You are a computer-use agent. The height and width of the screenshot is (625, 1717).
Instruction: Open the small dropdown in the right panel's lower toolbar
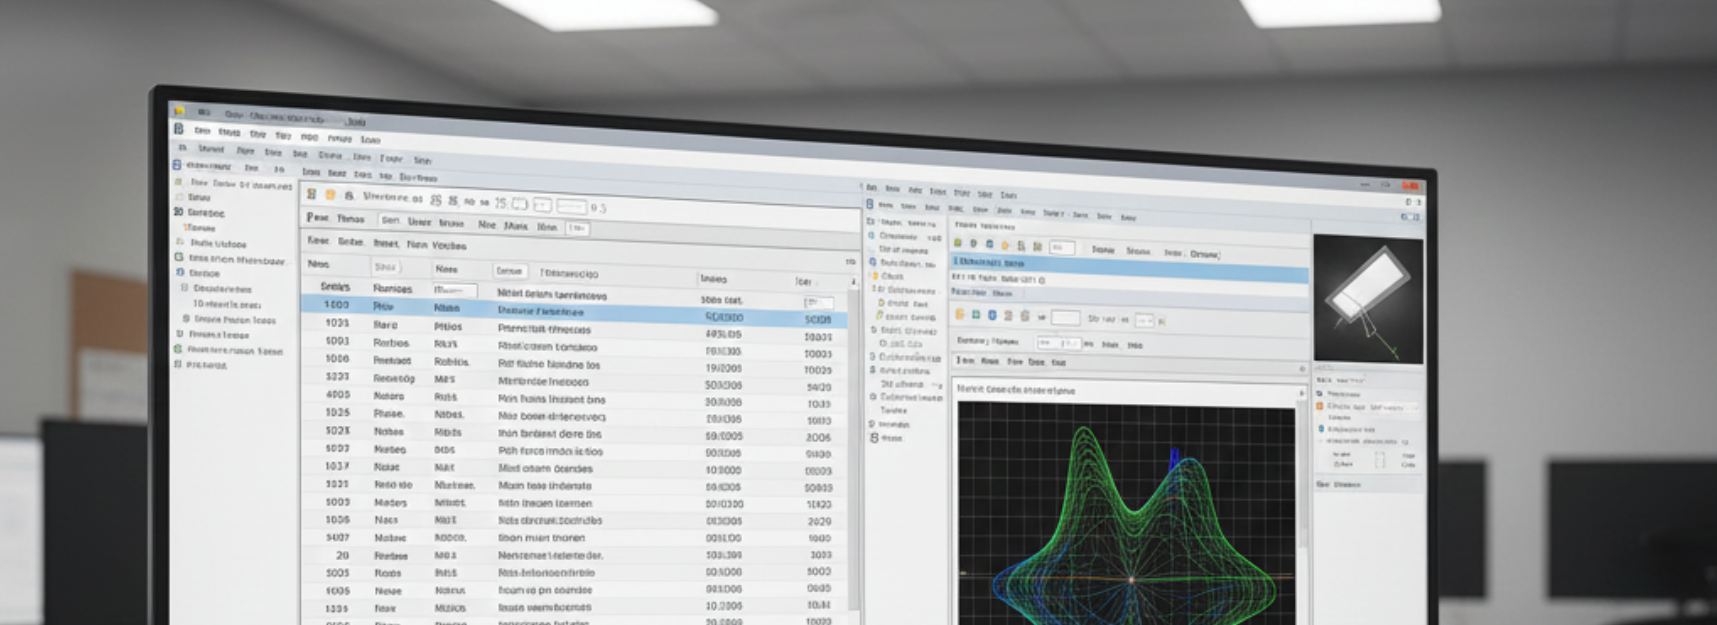coord(1144,320)
